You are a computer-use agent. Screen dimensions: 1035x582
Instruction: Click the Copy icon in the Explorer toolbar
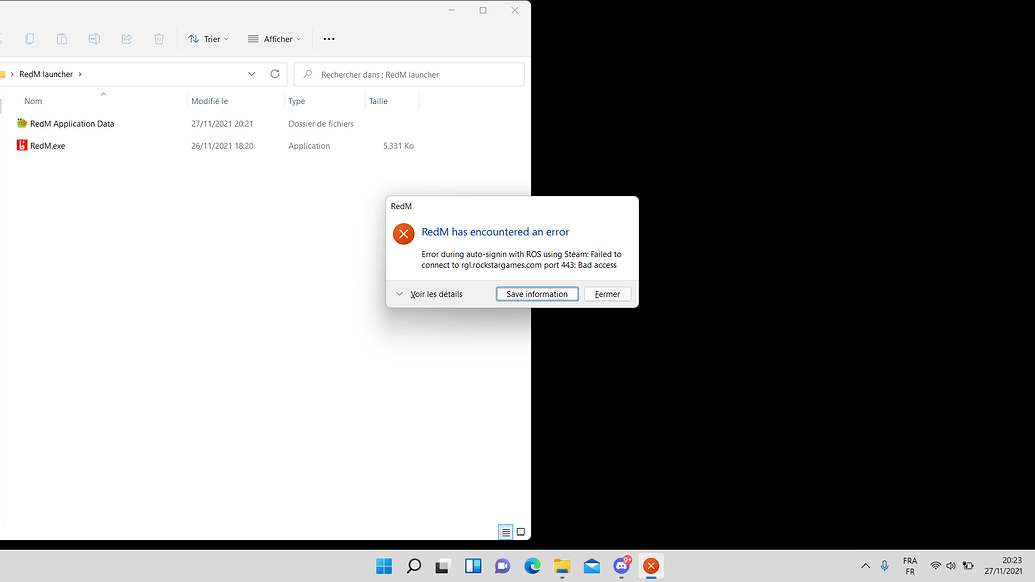point(30,38)
